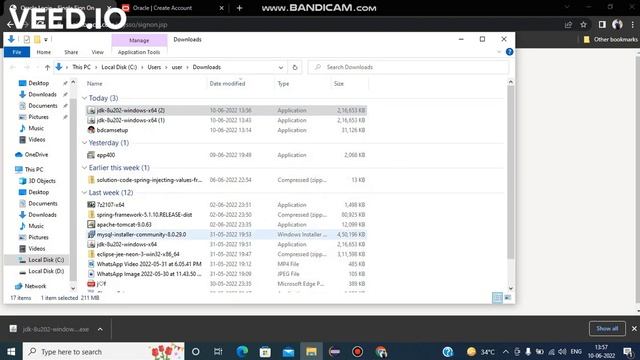Open Local Disk (C:) in sidebar
This screenshot has width=640, height=360.
point(46,260)
